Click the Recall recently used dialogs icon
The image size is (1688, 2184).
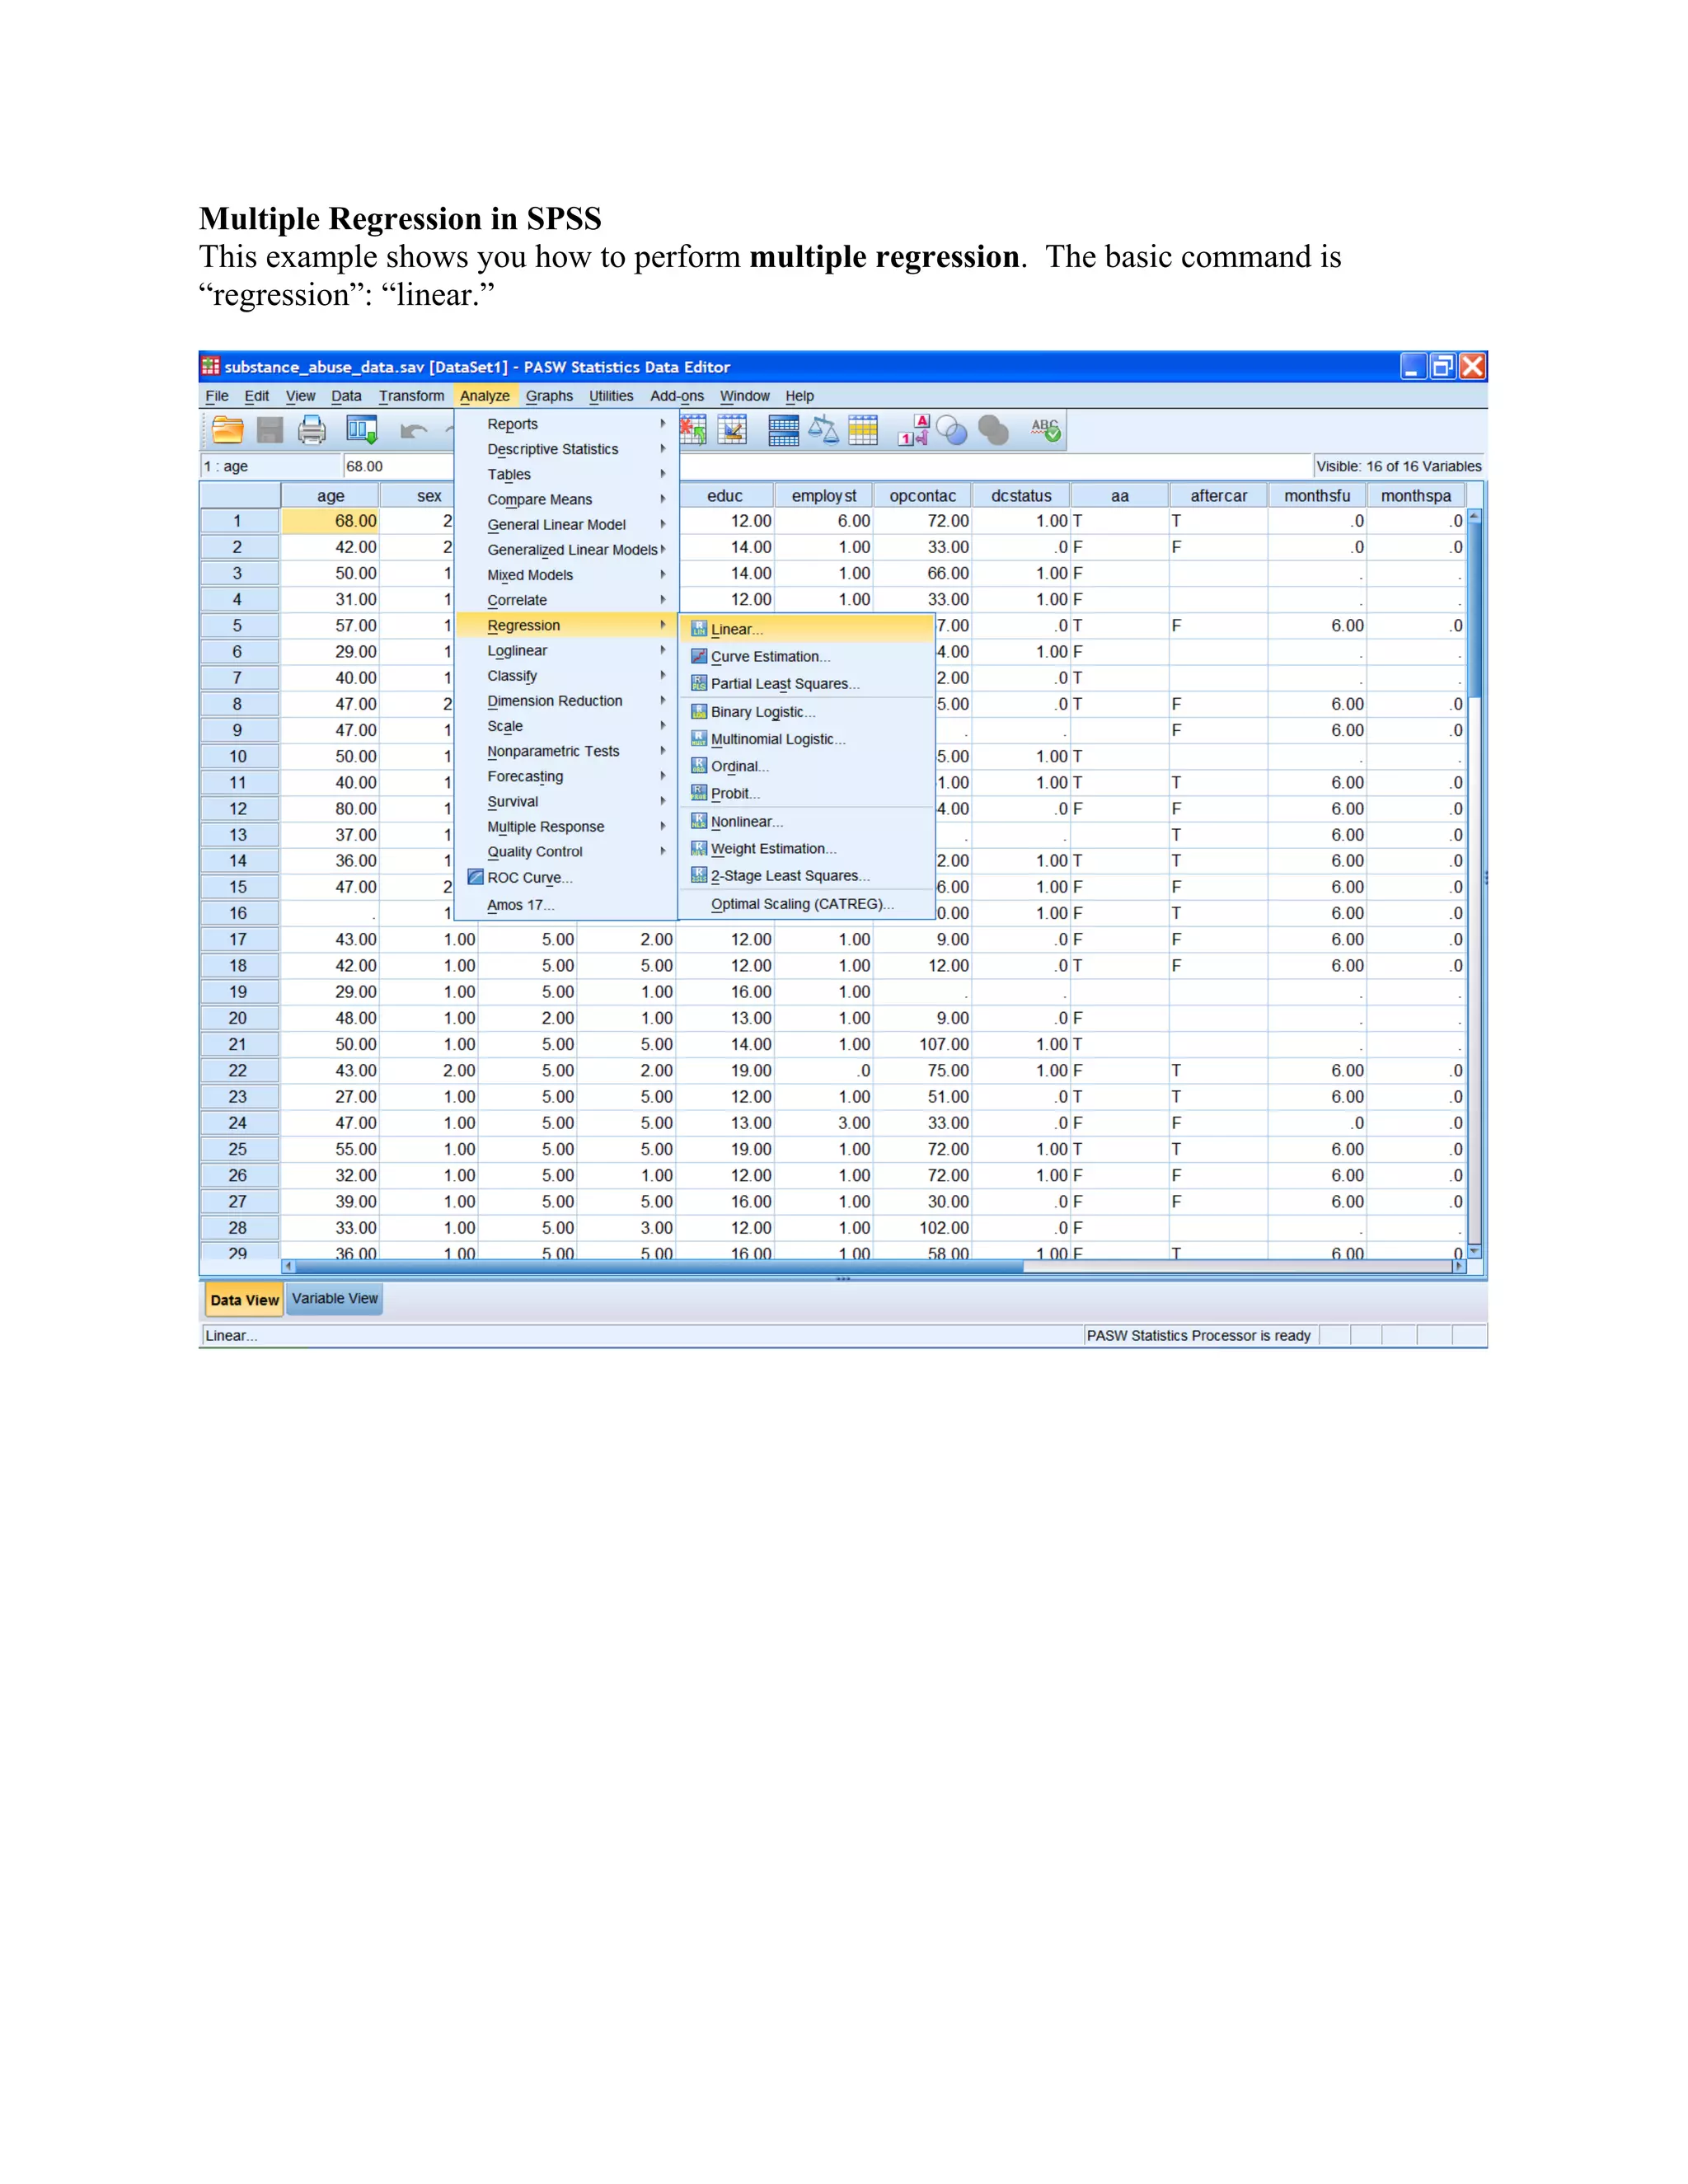coord(362,430)
